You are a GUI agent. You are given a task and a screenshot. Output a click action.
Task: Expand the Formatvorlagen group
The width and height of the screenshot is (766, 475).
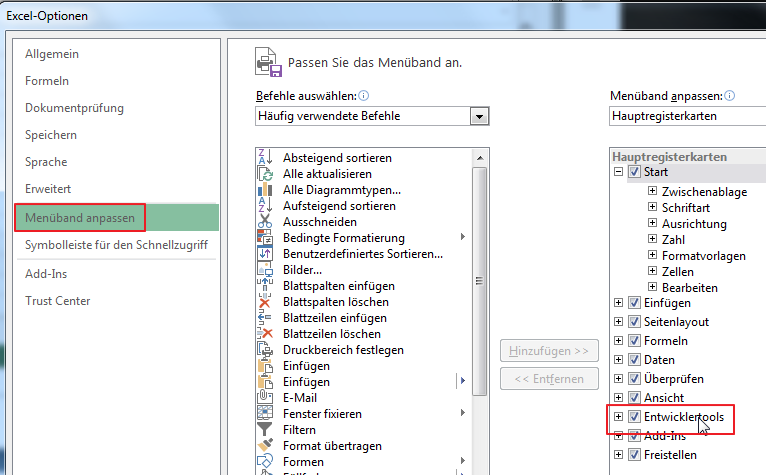(652, 255)
